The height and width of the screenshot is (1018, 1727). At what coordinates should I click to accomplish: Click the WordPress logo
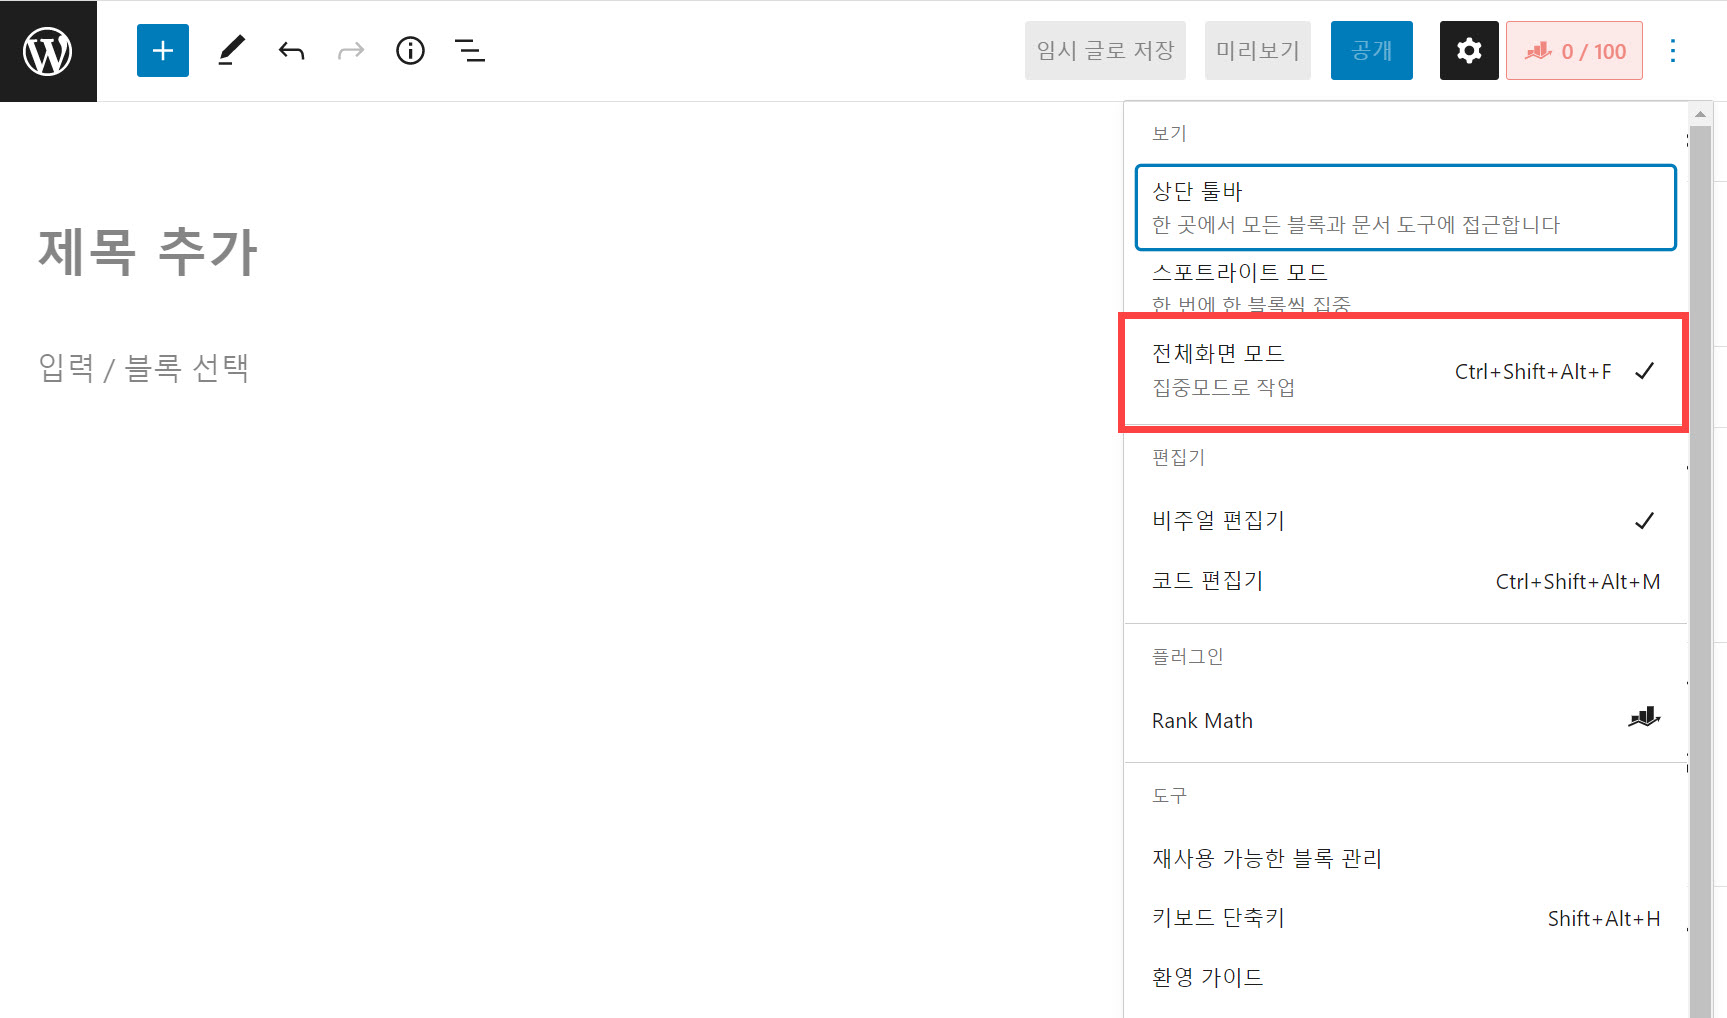(48, 50)
